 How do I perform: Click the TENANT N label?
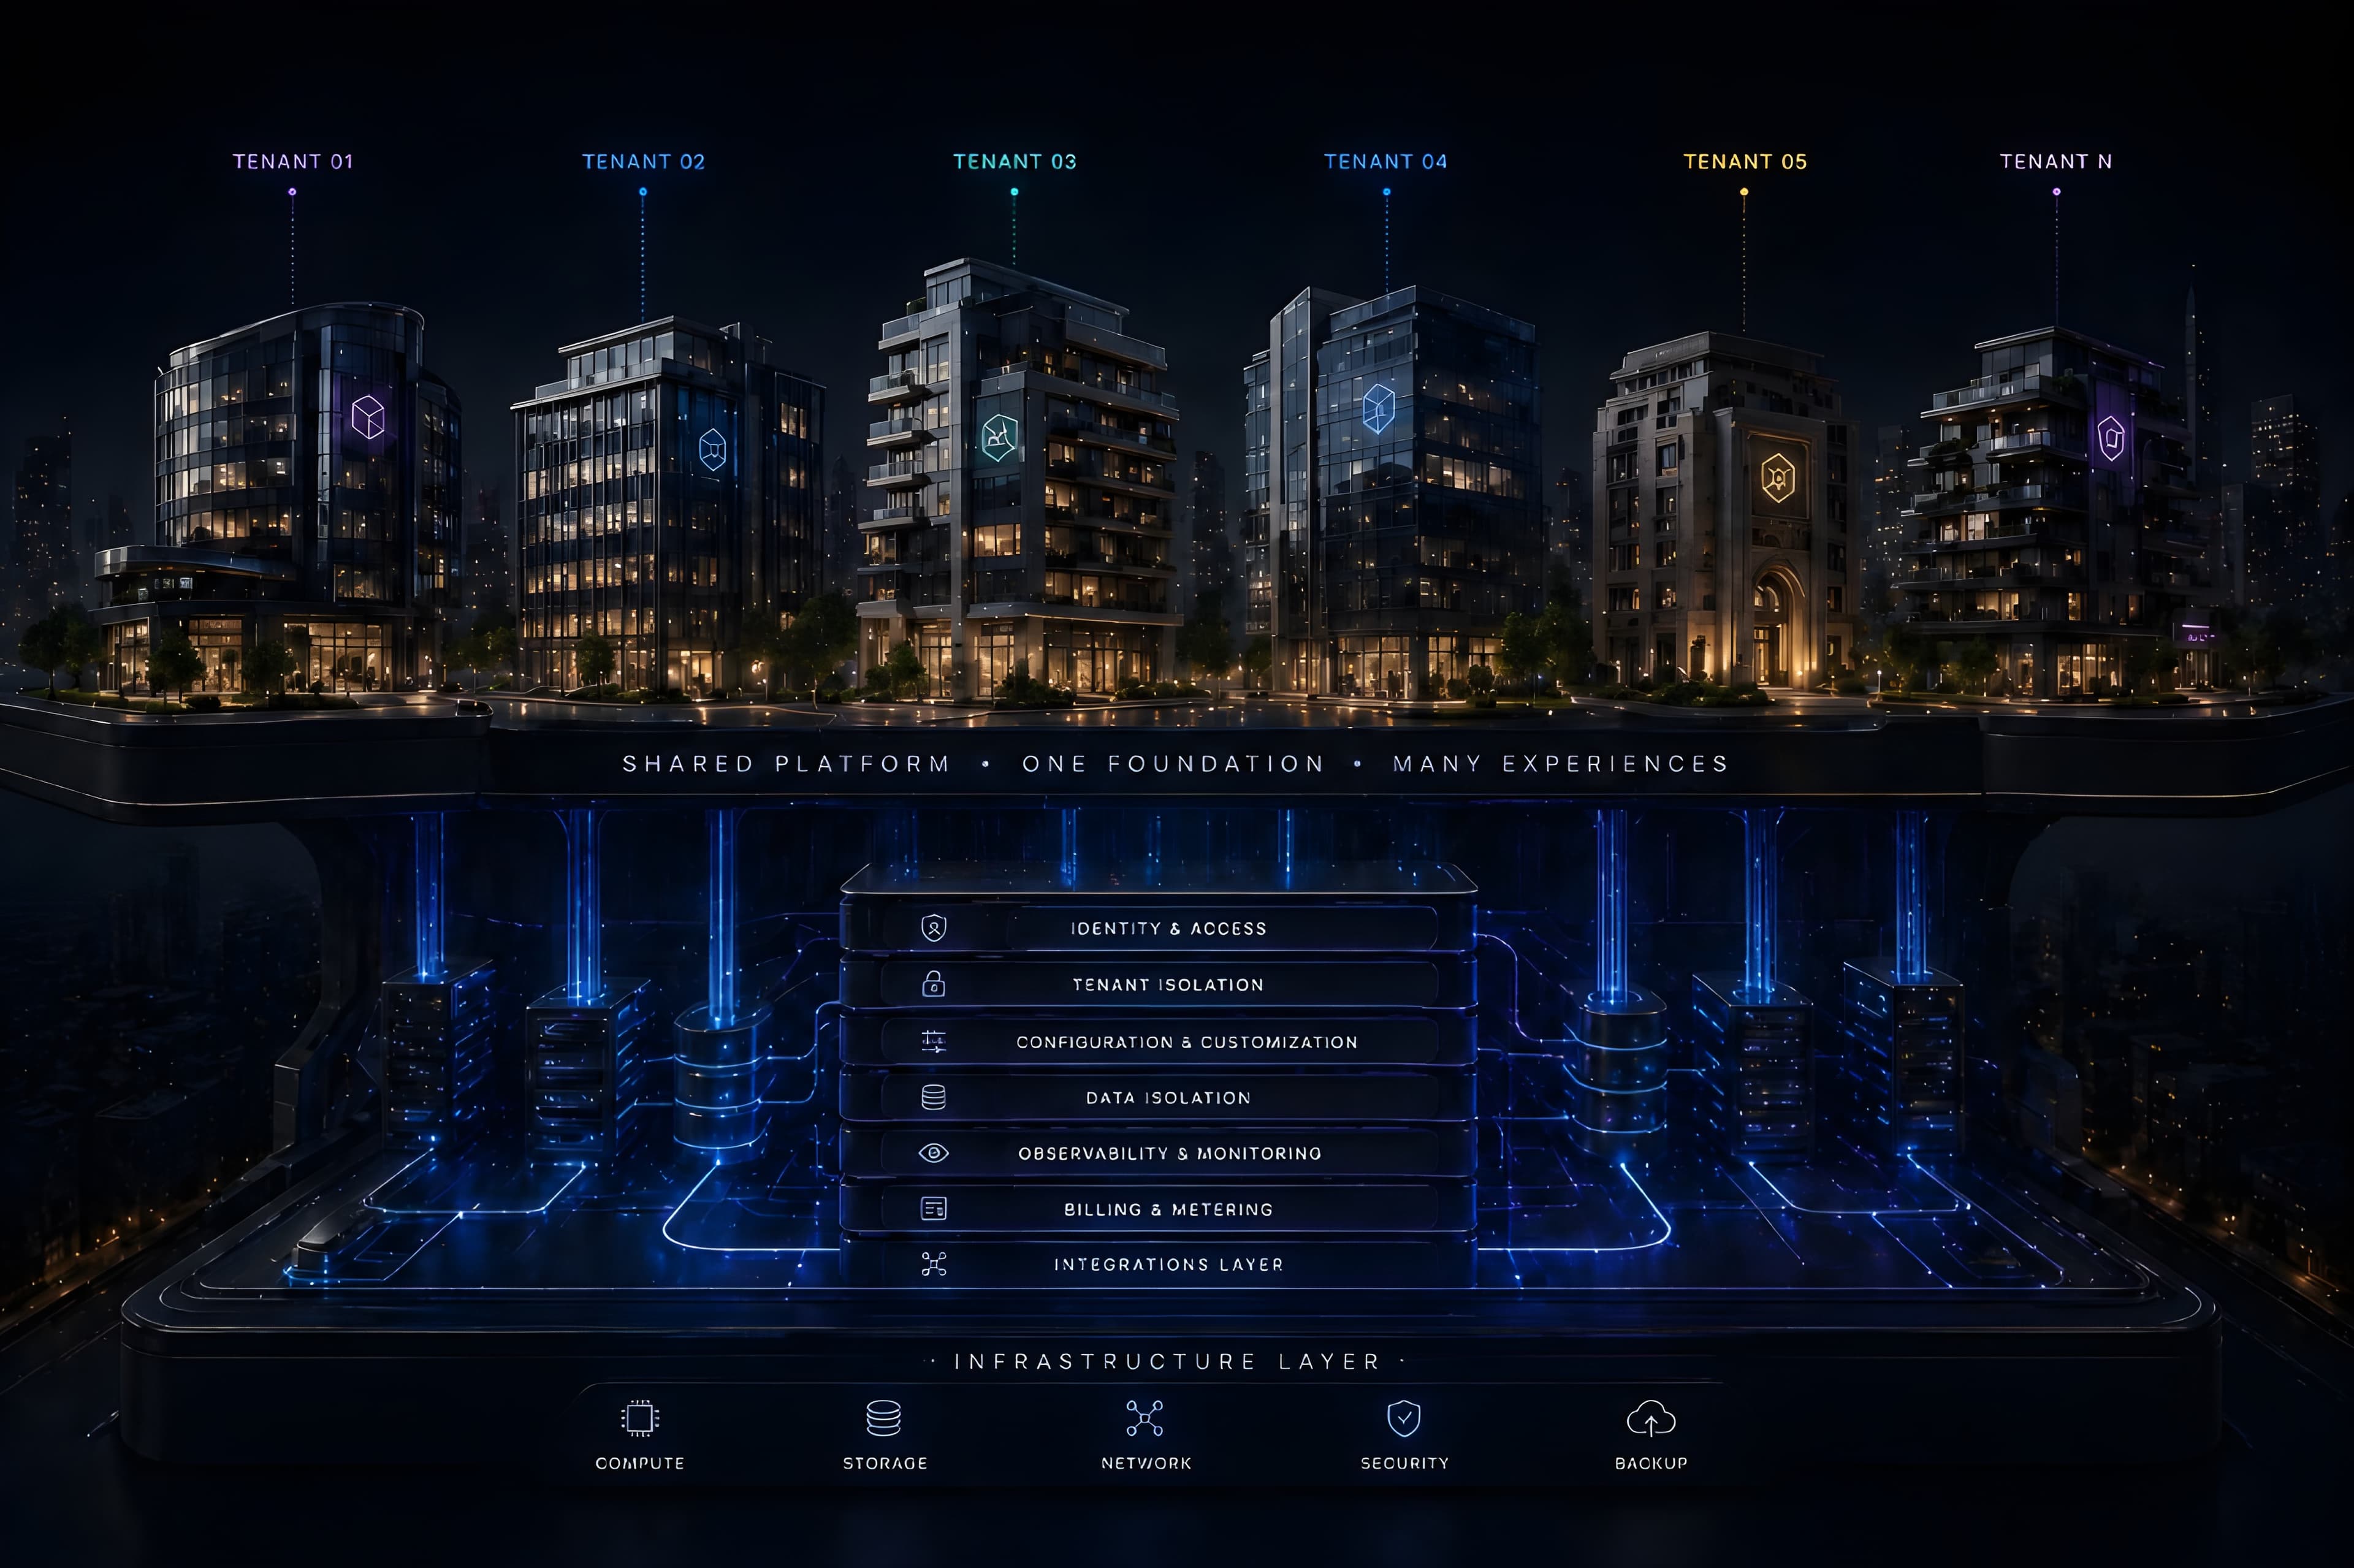point(2056,162)
